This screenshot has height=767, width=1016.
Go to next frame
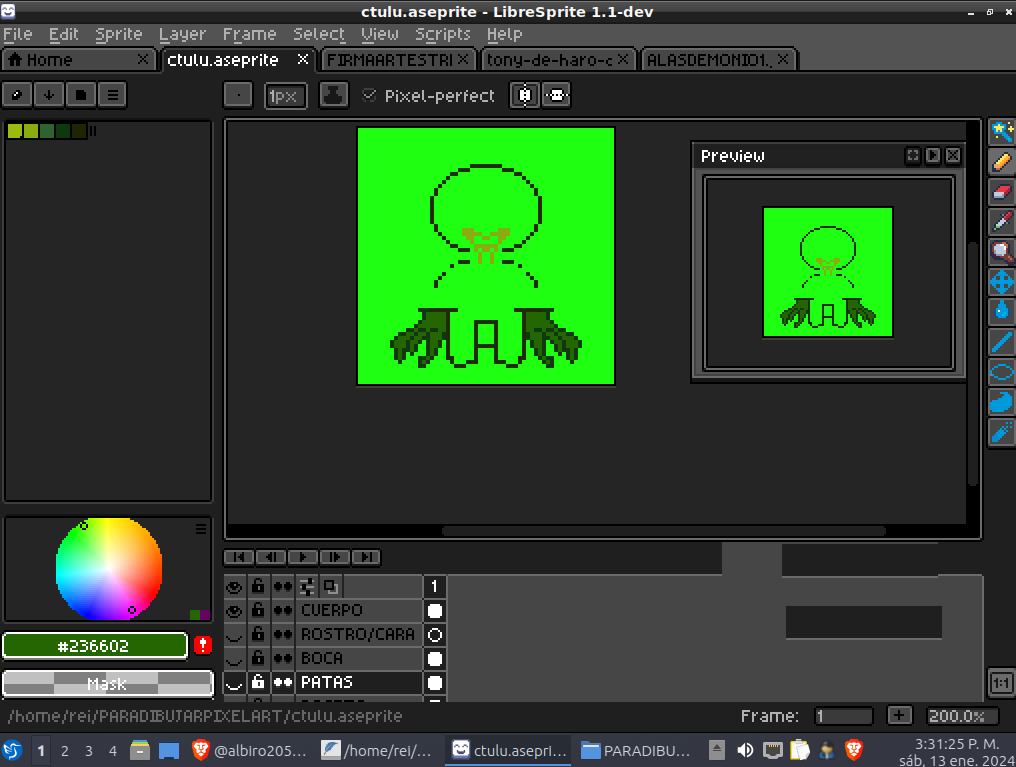pos(334,557)
